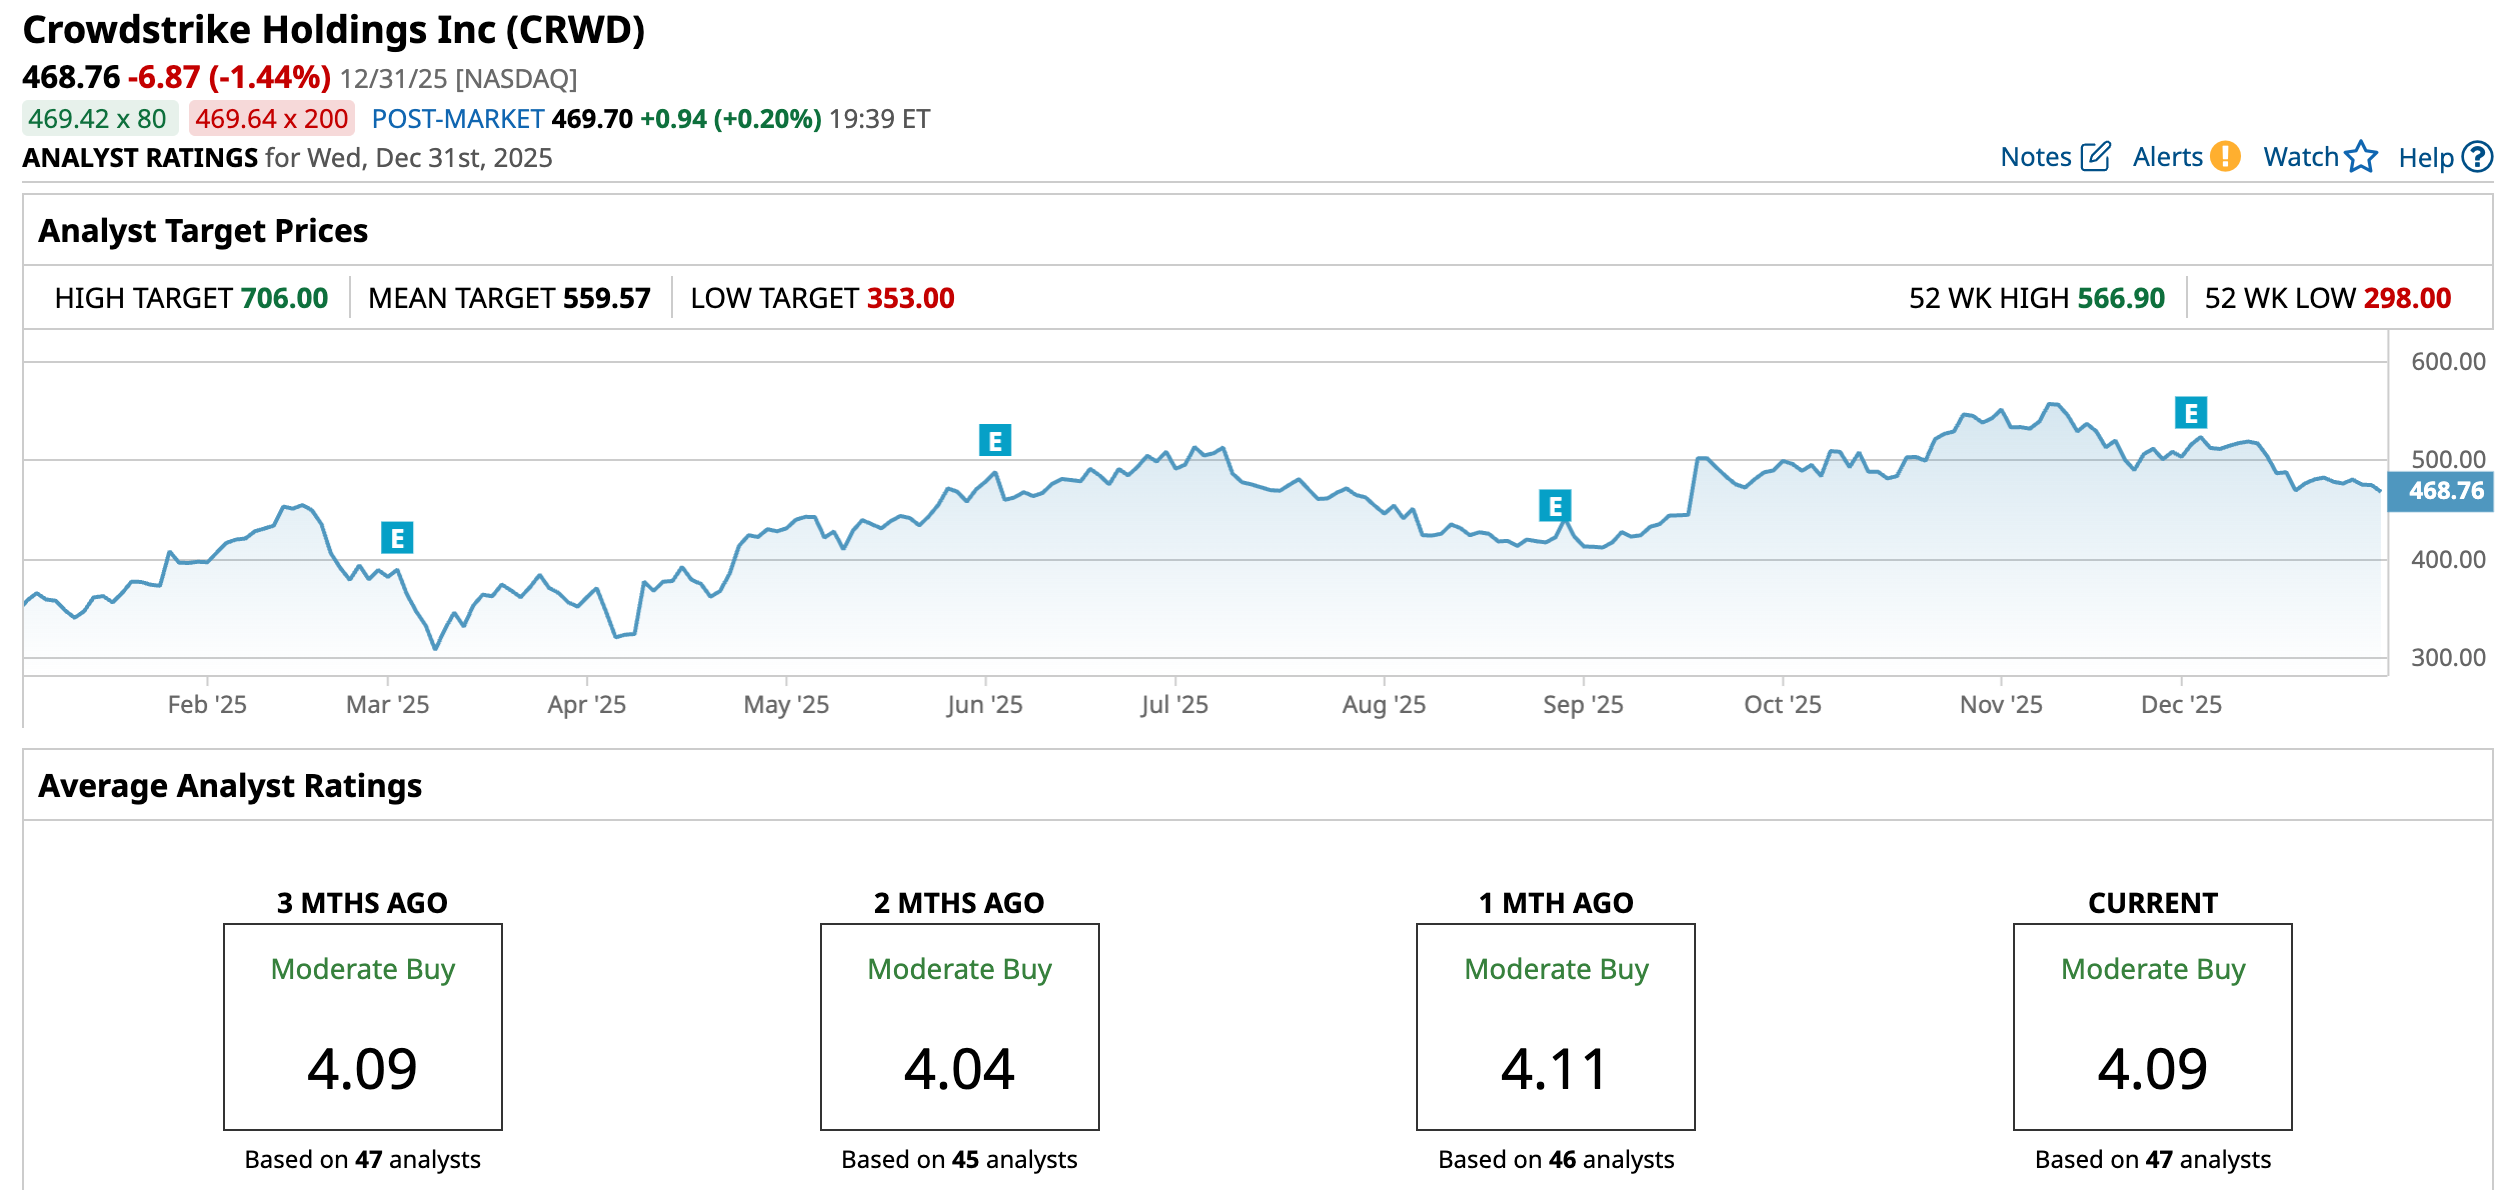Open the Notes link
The height and width of the screenshot is (1190, 2506).
(x=2035, y=157)
